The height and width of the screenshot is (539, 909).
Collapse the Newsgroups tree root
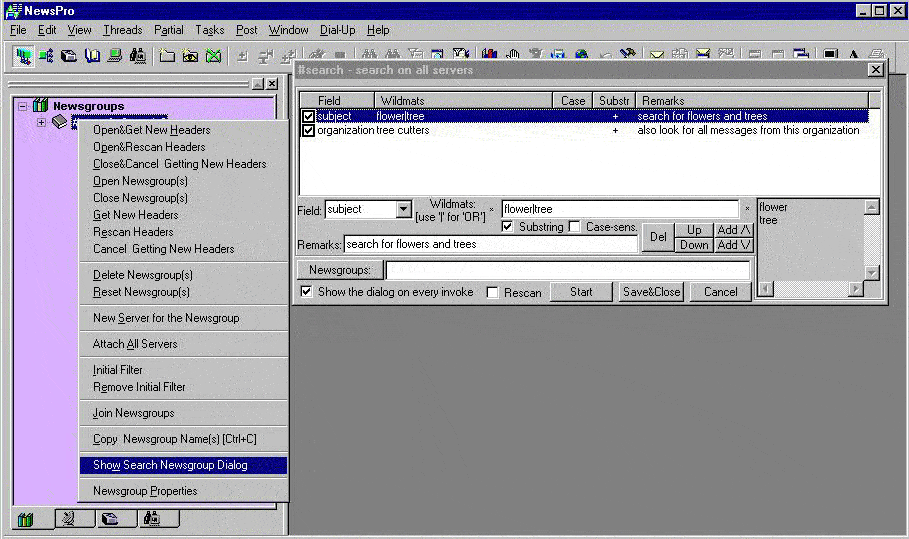pyautogui.click(x=23, y=106)
